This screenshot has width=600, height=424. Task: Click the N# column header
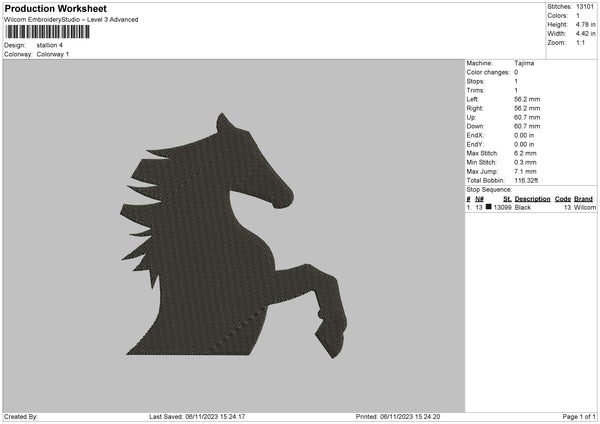click(480, 199)
